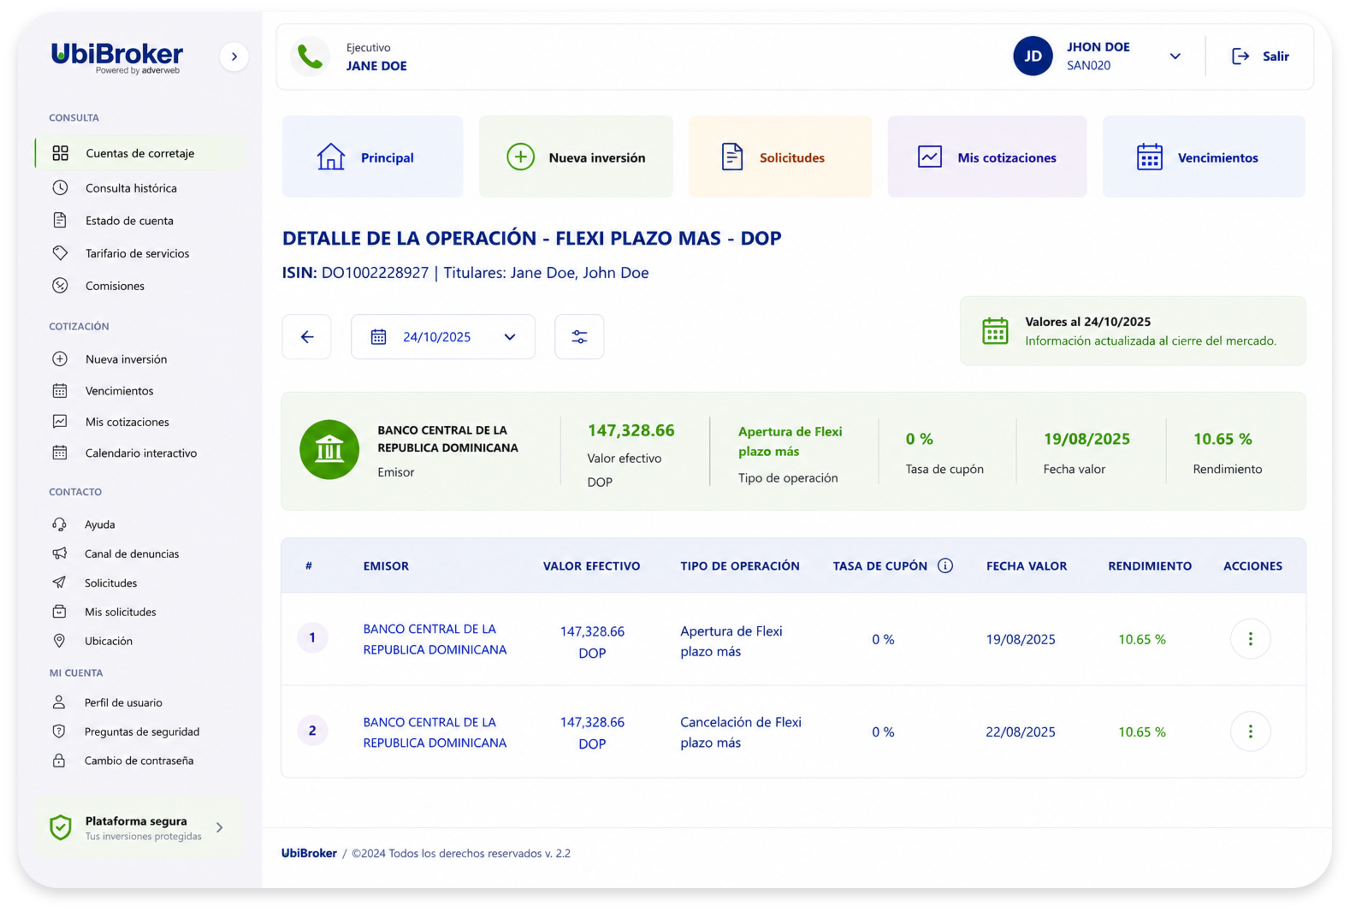Click the Calendario interactivo icon

pos(60,453)
